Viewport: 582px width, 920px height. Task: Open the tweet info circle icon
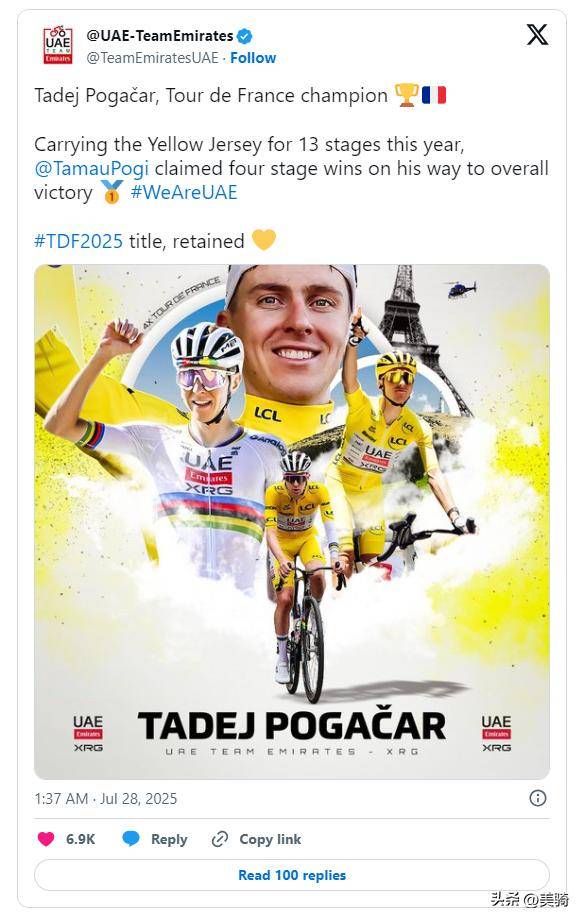point(537,798)
